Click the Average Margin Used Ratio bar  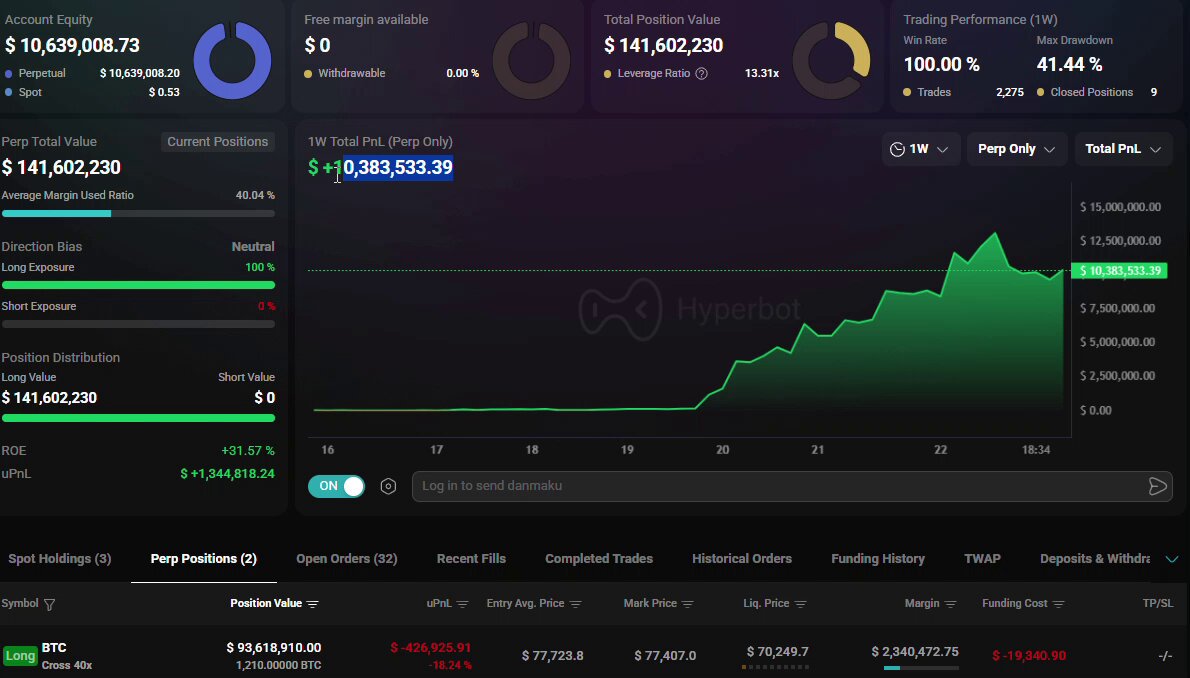[138, 214]
